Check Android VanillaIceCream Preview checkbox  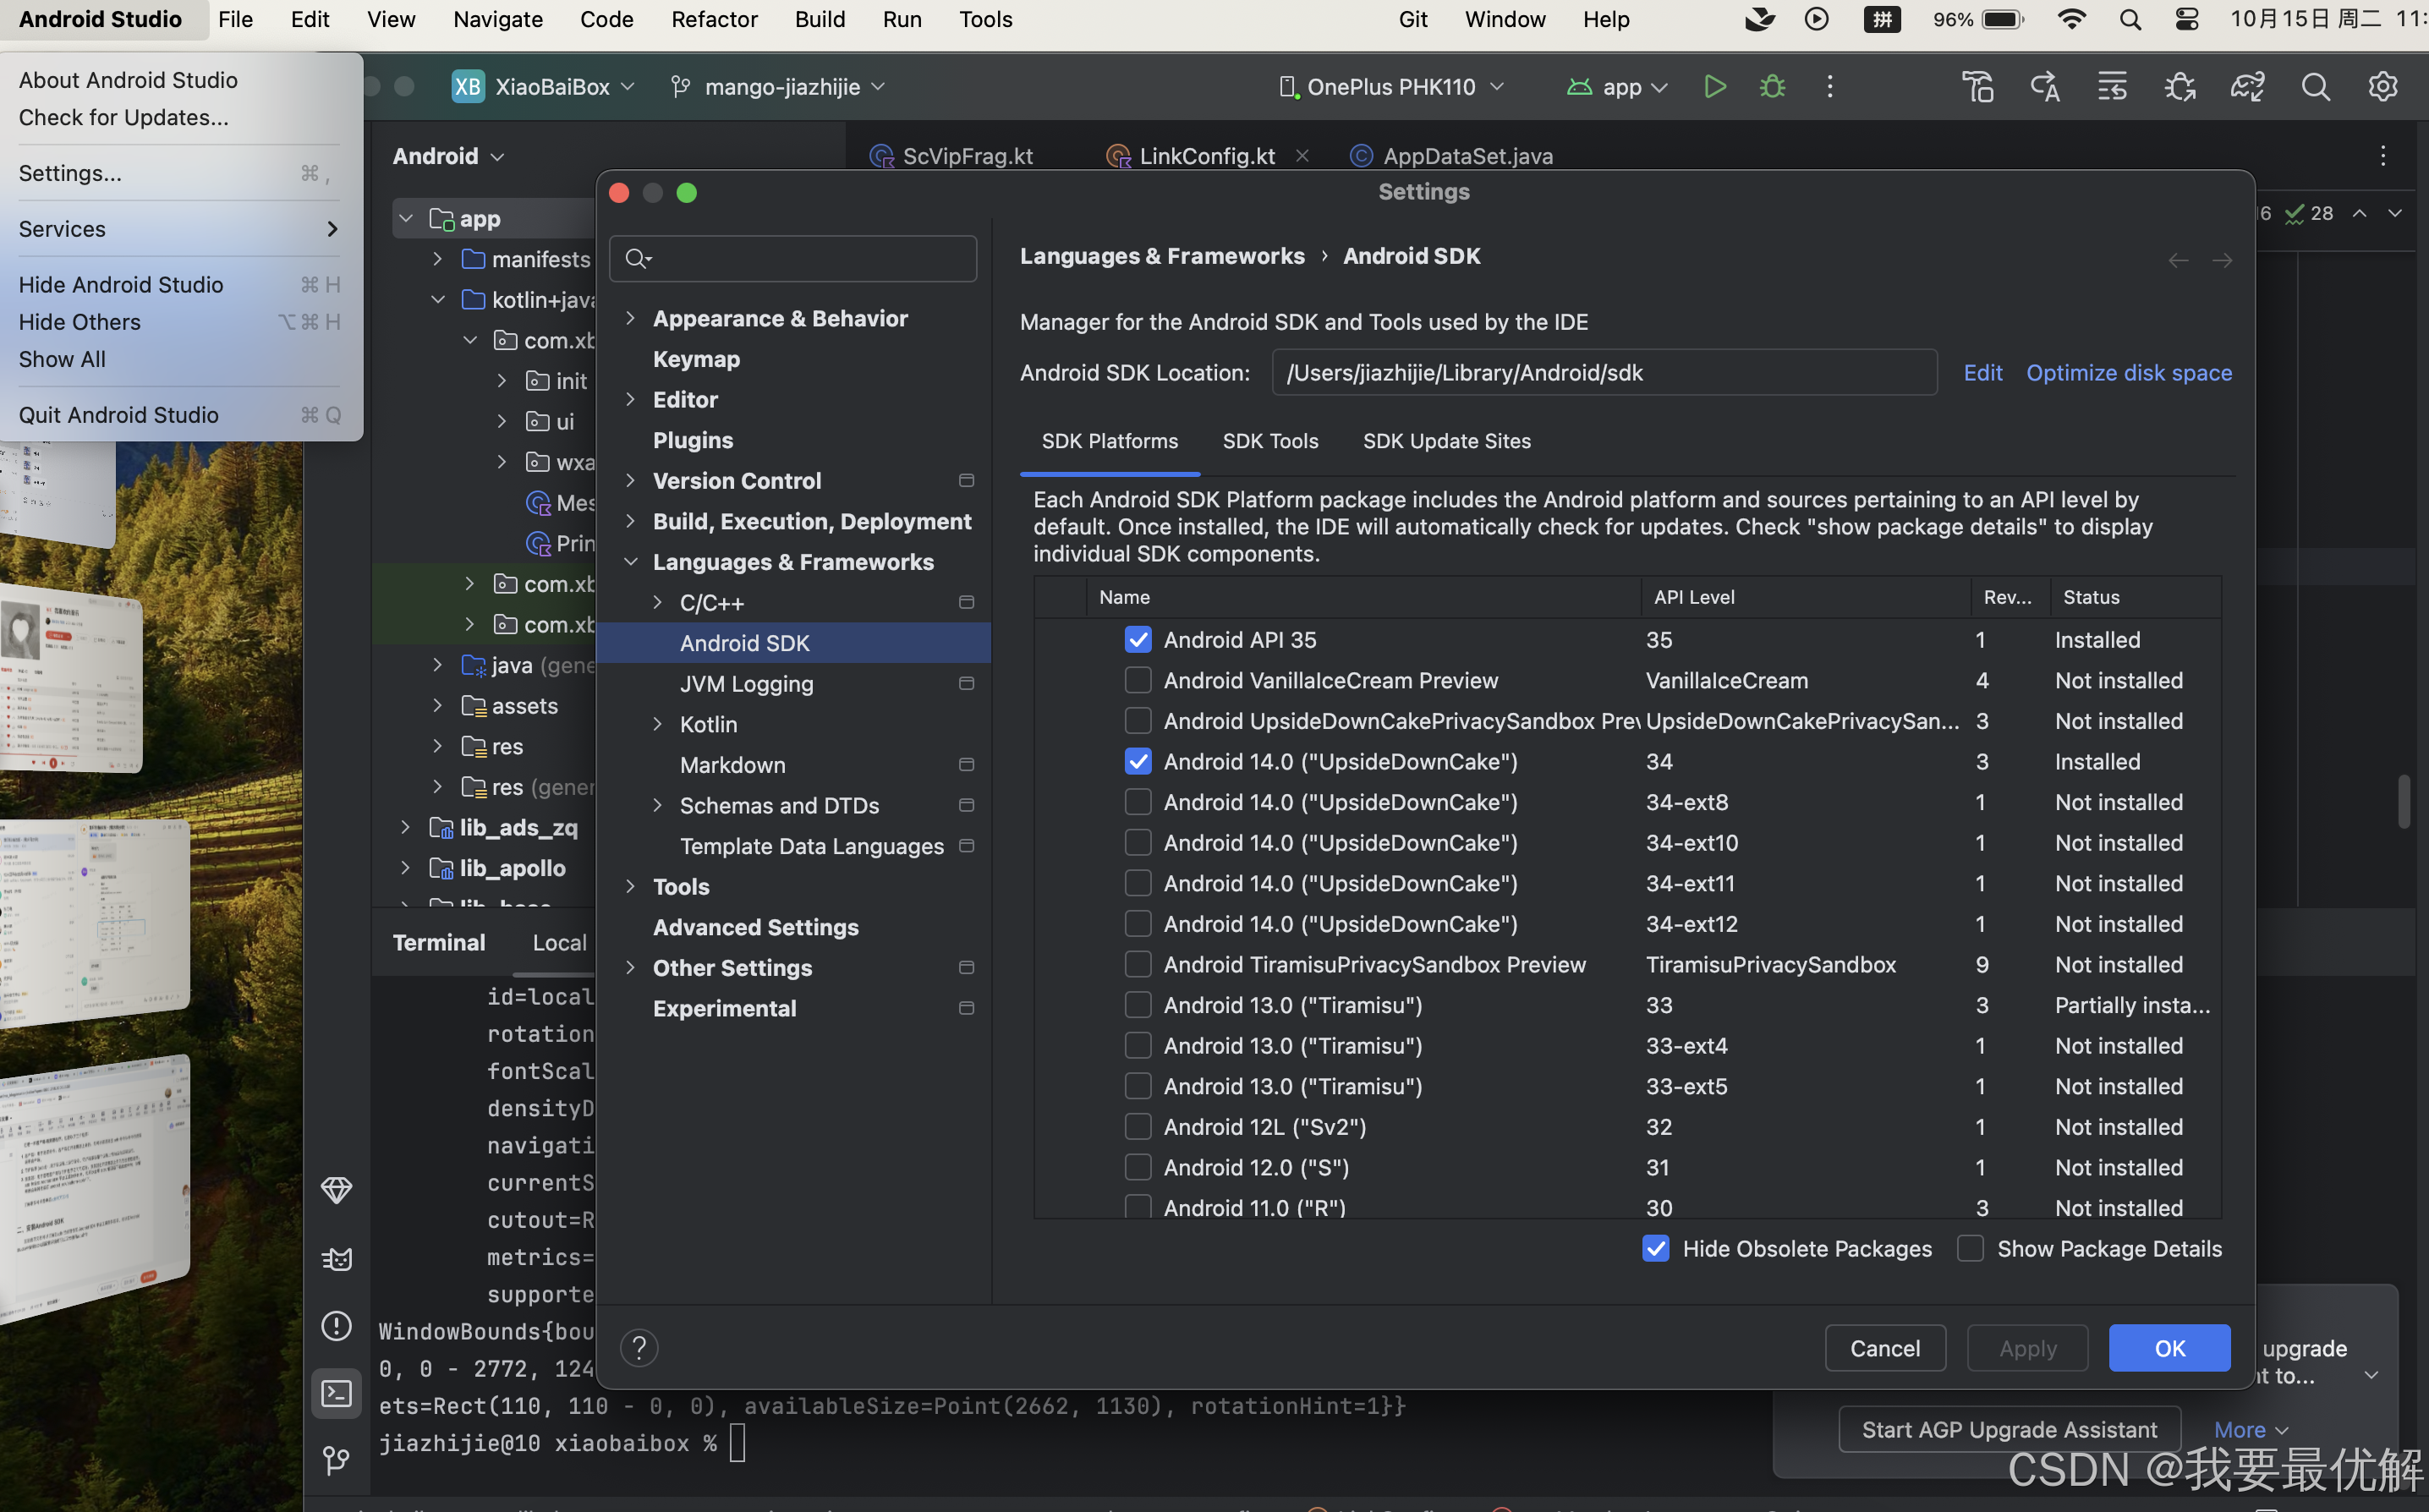[1137, 680]
